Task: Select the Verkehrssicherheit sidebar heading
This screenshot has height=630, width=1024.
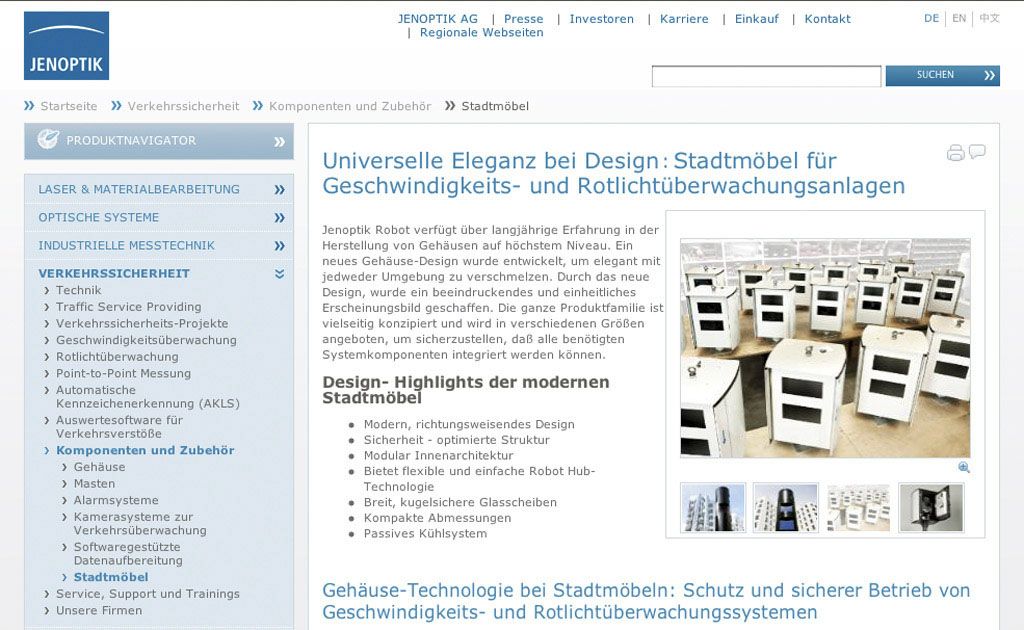Action: point(114,274)
